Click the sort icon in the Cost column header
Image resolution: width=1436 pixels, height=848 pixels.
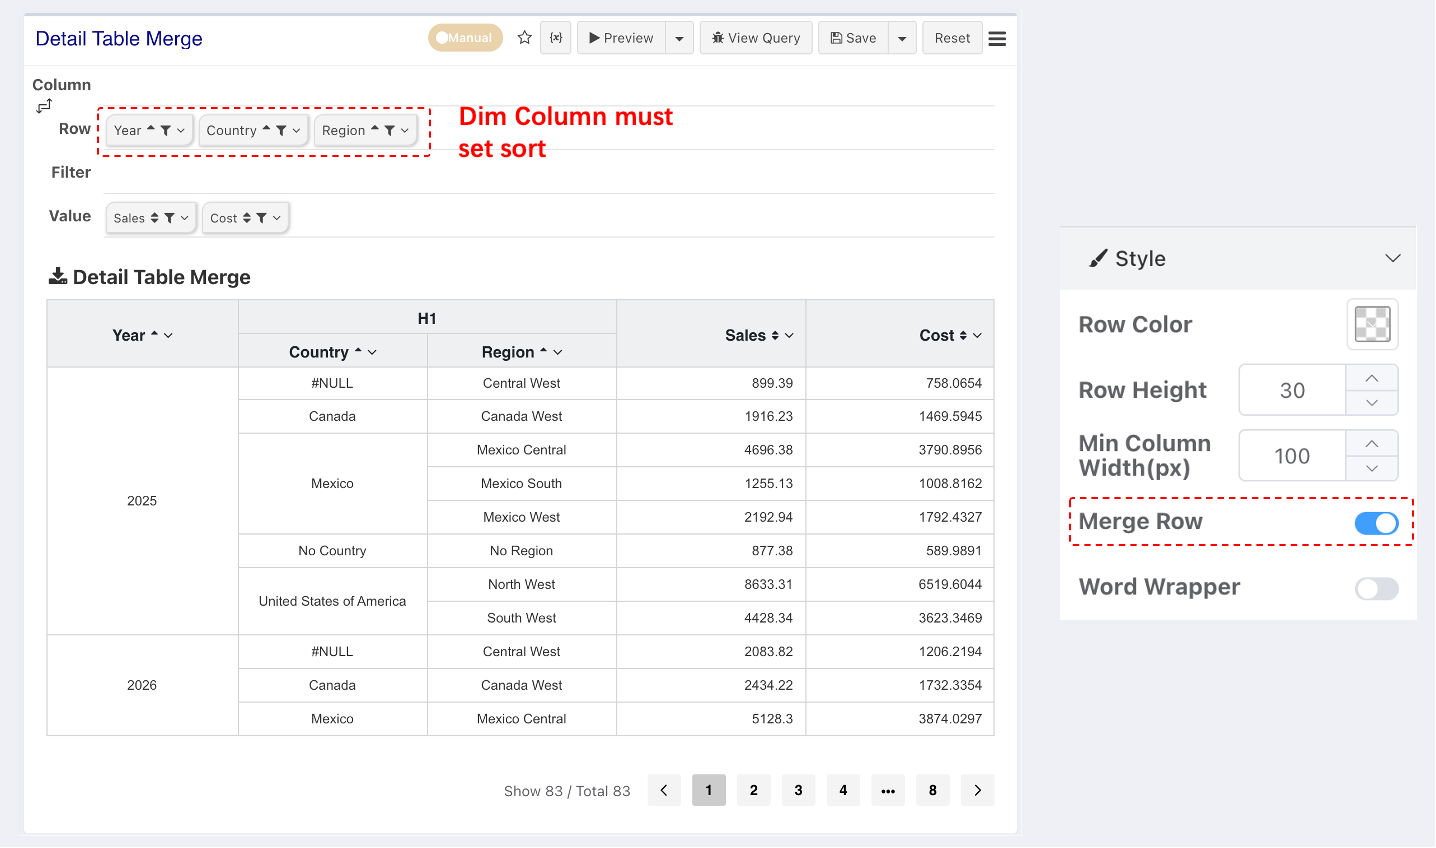963,336
